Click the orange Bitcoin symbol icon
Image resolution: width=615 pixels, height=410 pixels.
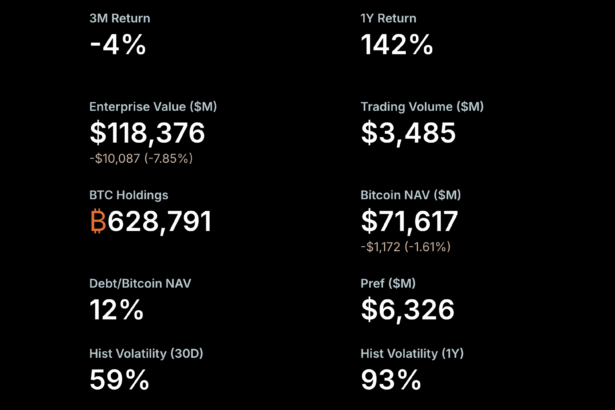pos(98,221)
